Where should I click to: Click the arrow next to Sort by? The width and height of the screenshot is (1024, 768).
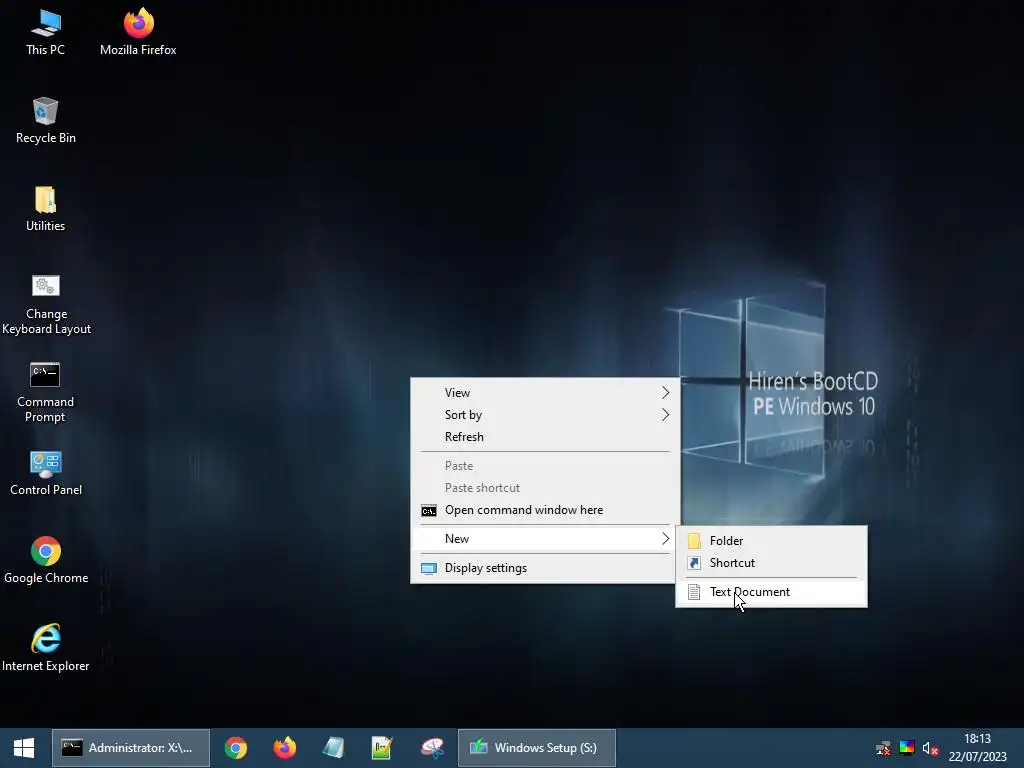665,415
